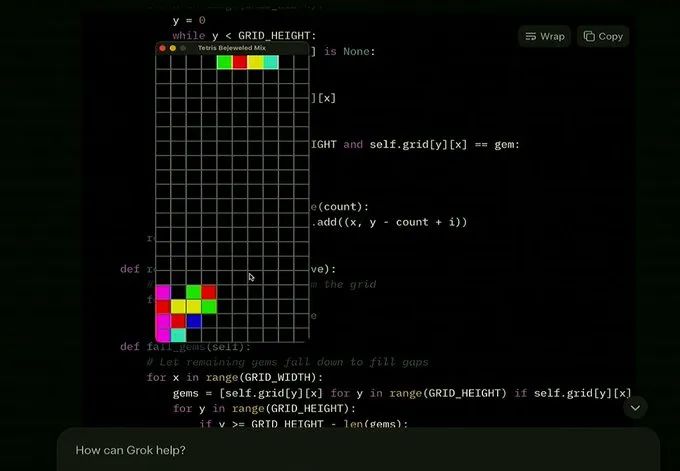Screen dimensions: 680x471
Task: Close the Tetris Bejeweled Mix window
Action: (162, 48)
